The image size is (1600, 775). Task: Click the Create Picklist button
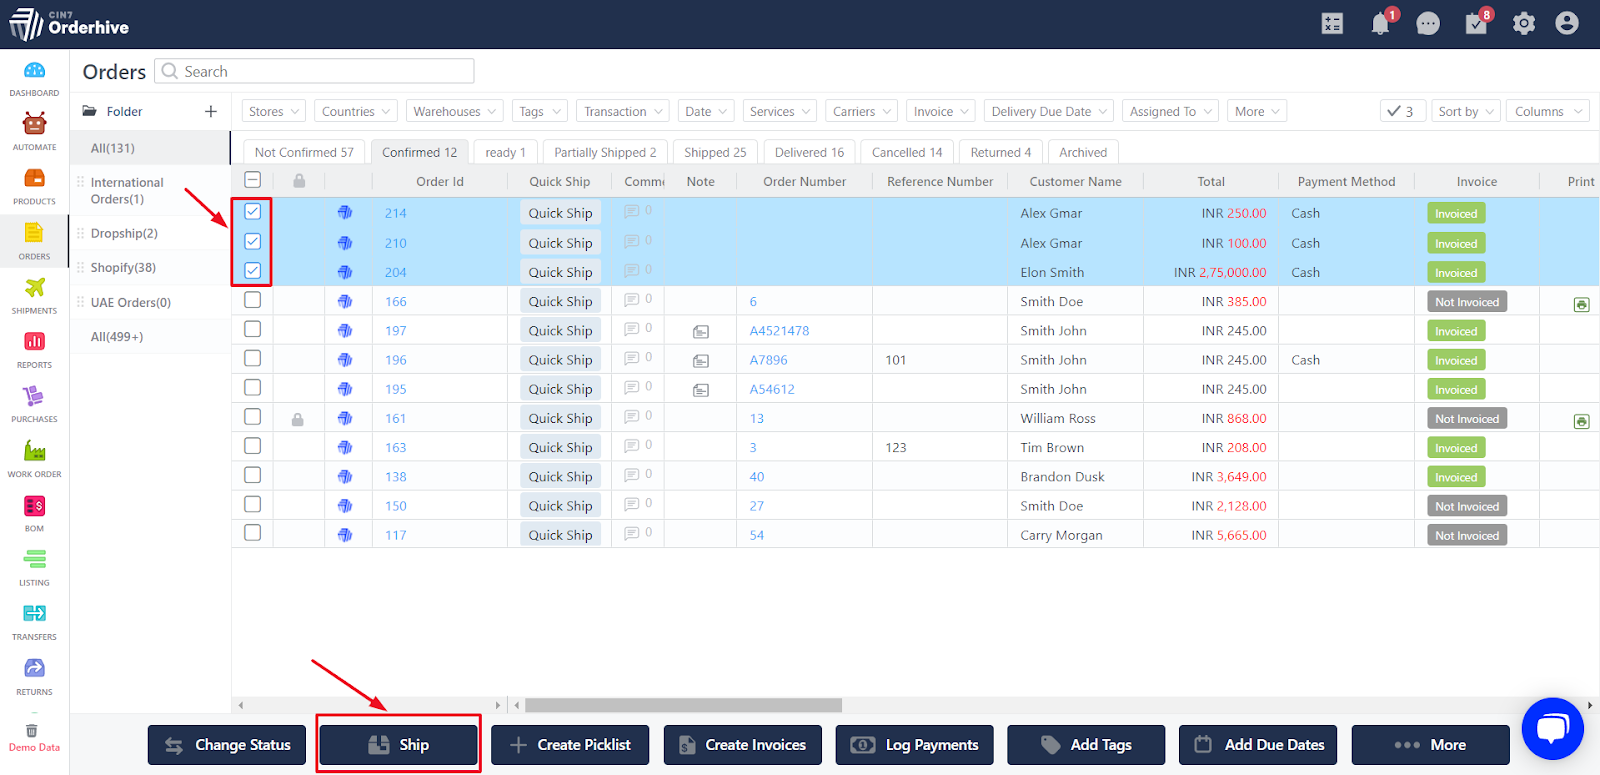pos(570,745)
